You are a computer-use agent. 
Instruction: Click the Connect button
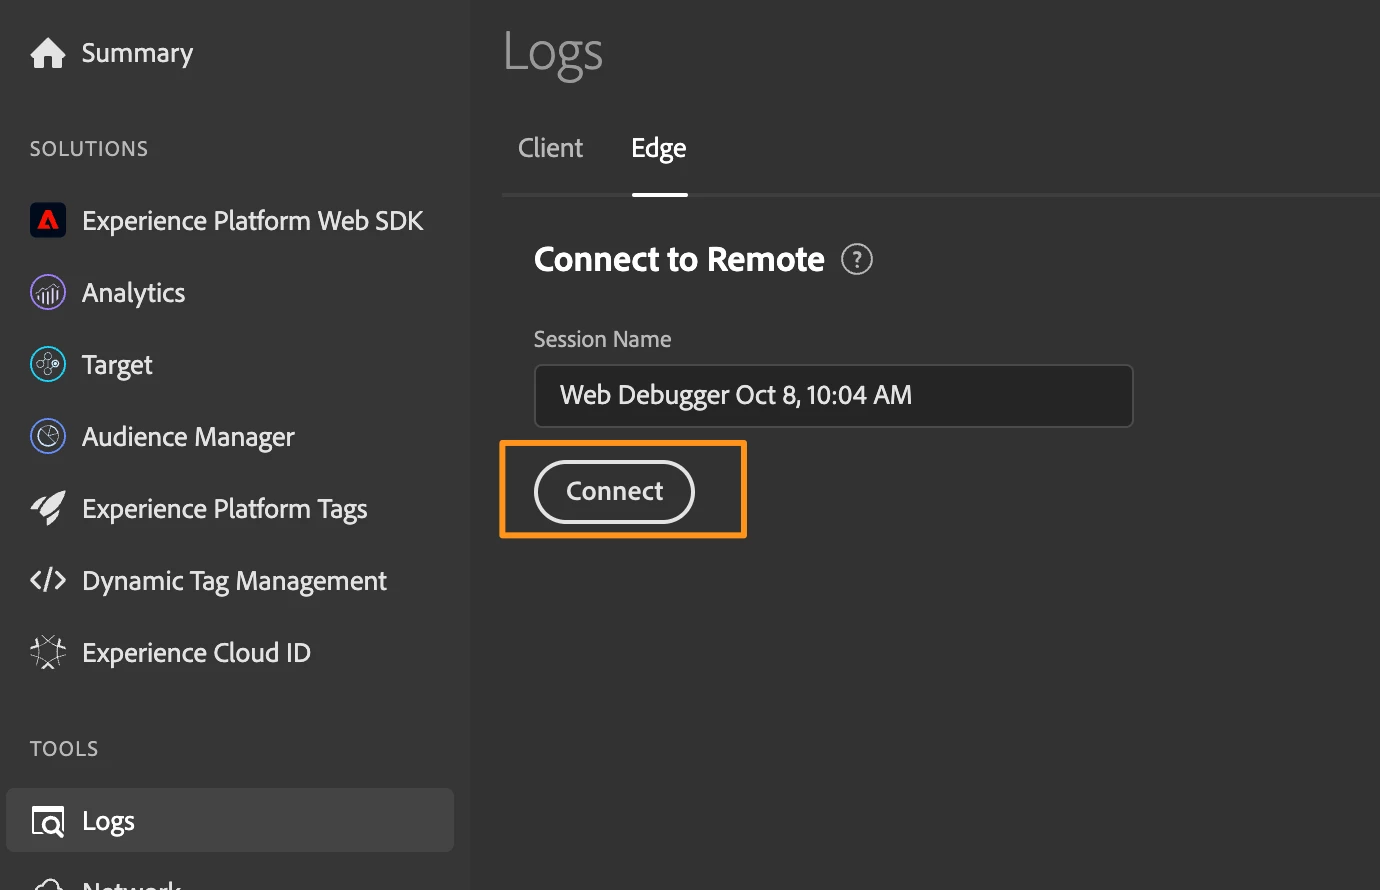click(x=614, y=491)
